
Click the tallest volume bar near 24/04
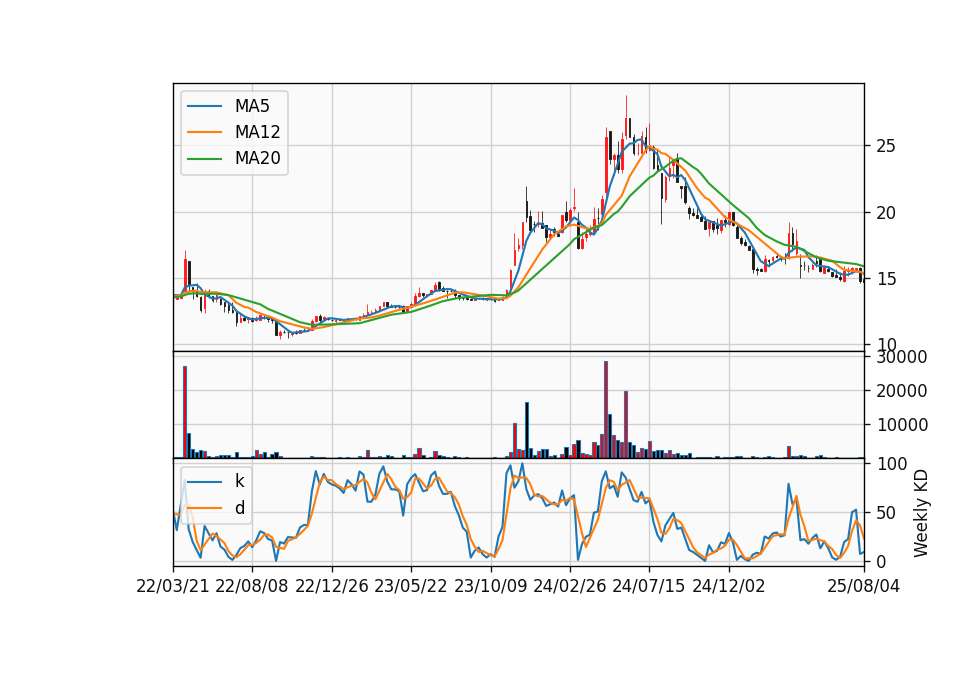click(606, 410)
